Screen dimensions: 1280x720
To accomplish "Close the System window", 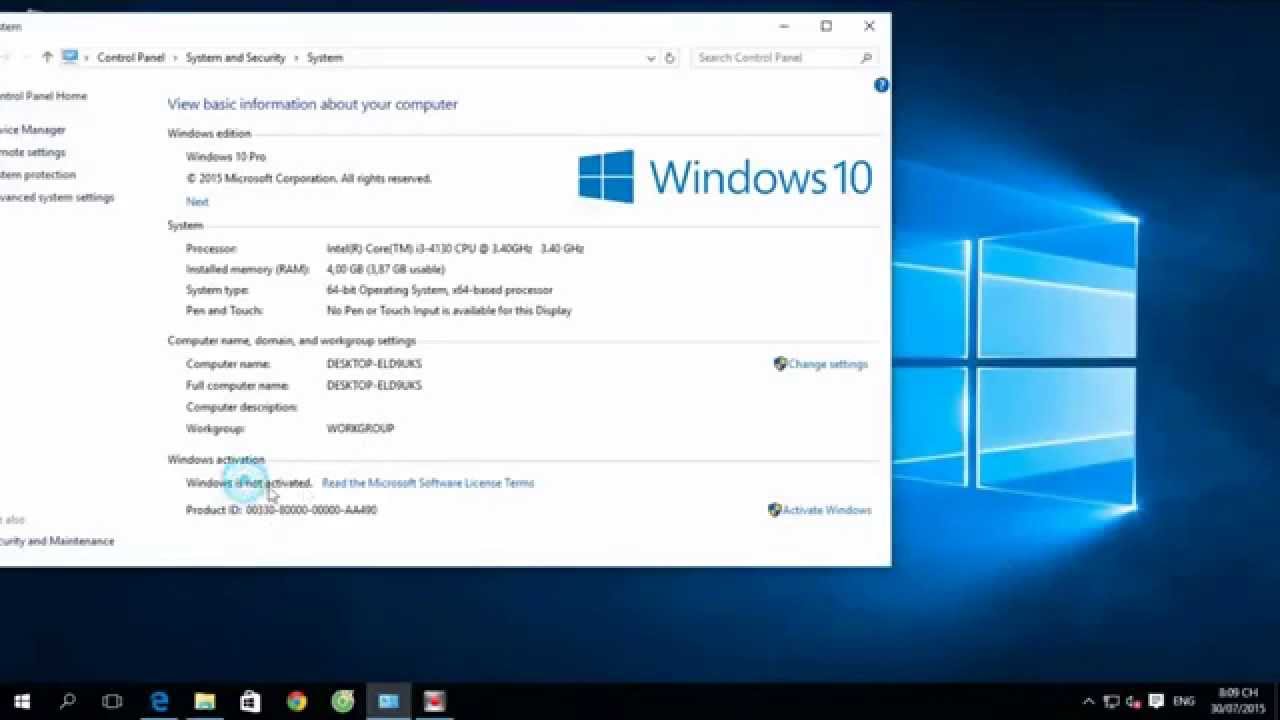I will 869,26.
